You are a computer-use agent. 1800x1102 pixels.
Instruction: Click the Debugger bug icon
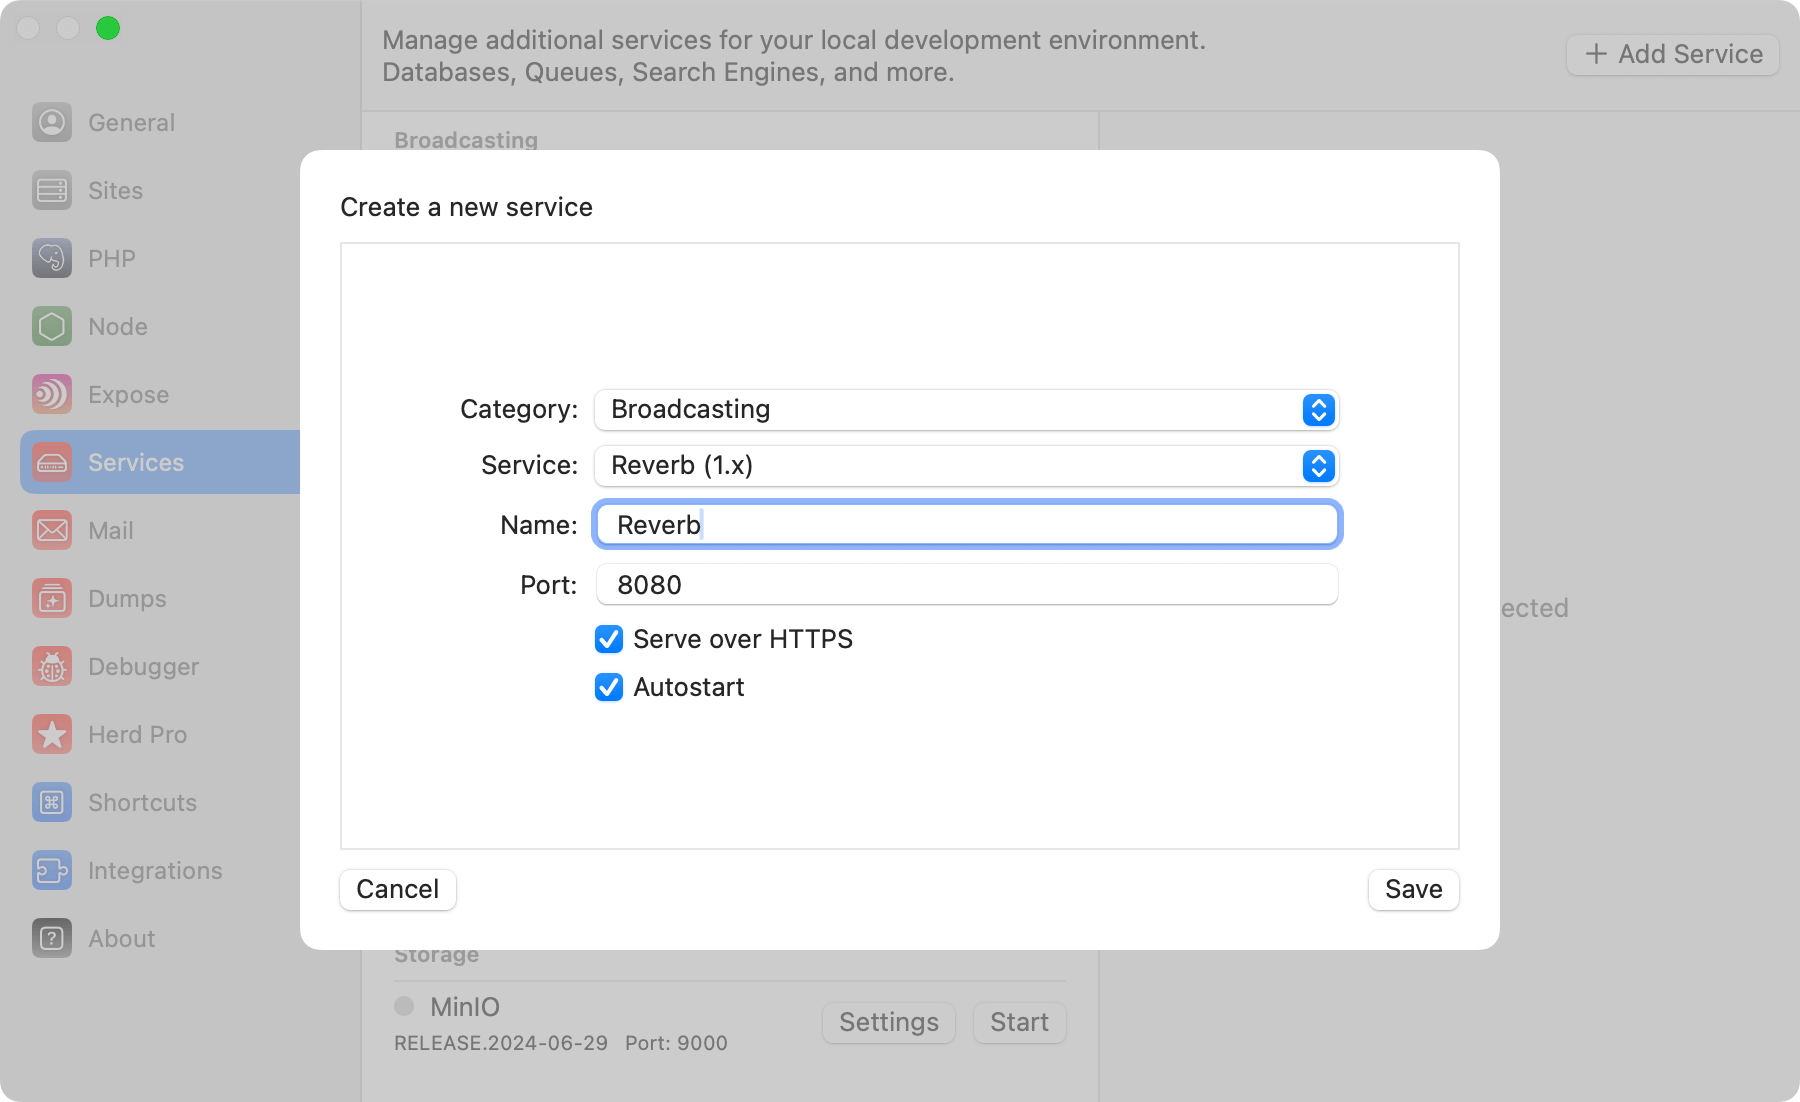point(51,666)
